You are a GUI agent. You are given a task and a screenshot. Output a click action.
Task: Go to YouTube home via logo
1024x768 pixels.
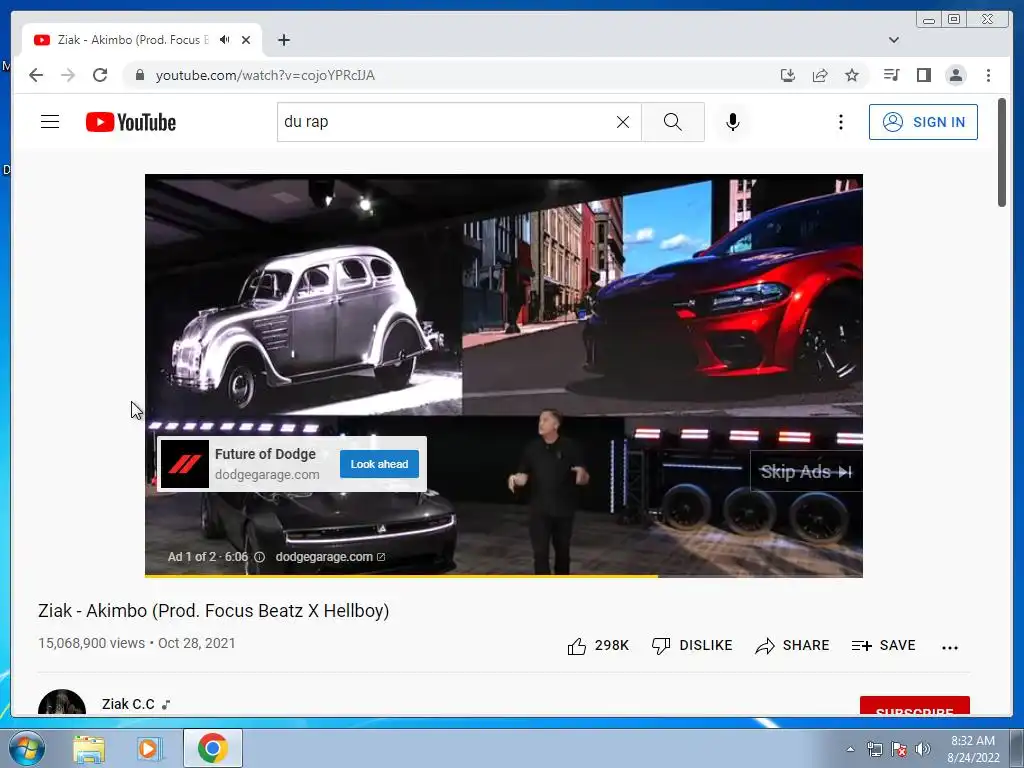click(131, 122)
